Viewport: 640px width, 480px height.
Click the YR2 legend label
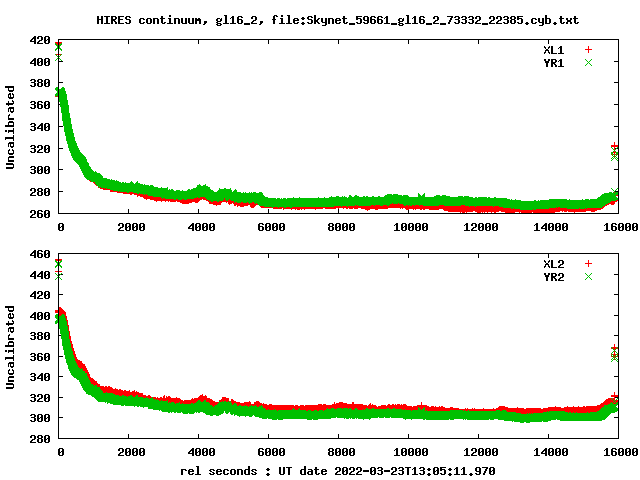point(553,277)
